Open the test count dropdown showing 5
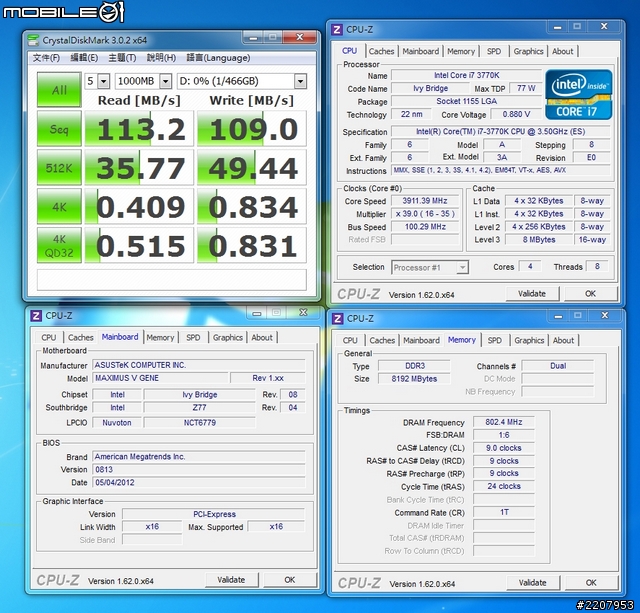This screenshot has height=613, width=640. [x=97, y=81]
